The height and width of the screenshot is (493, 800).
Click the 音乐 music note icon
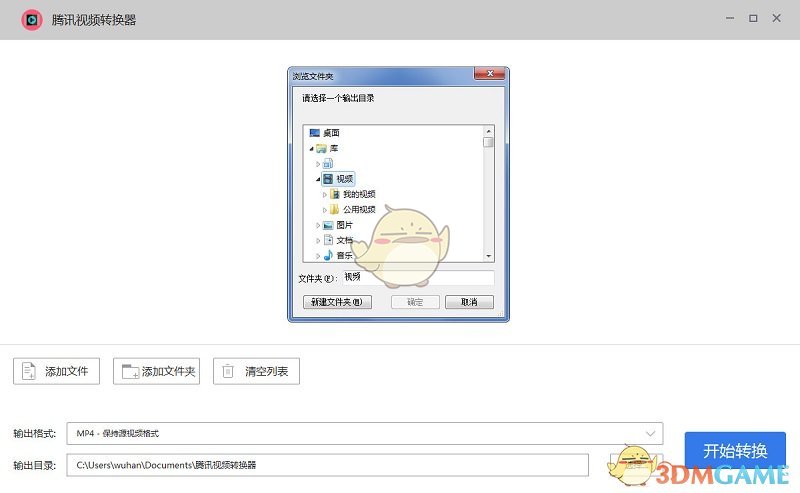coord(328,255)
